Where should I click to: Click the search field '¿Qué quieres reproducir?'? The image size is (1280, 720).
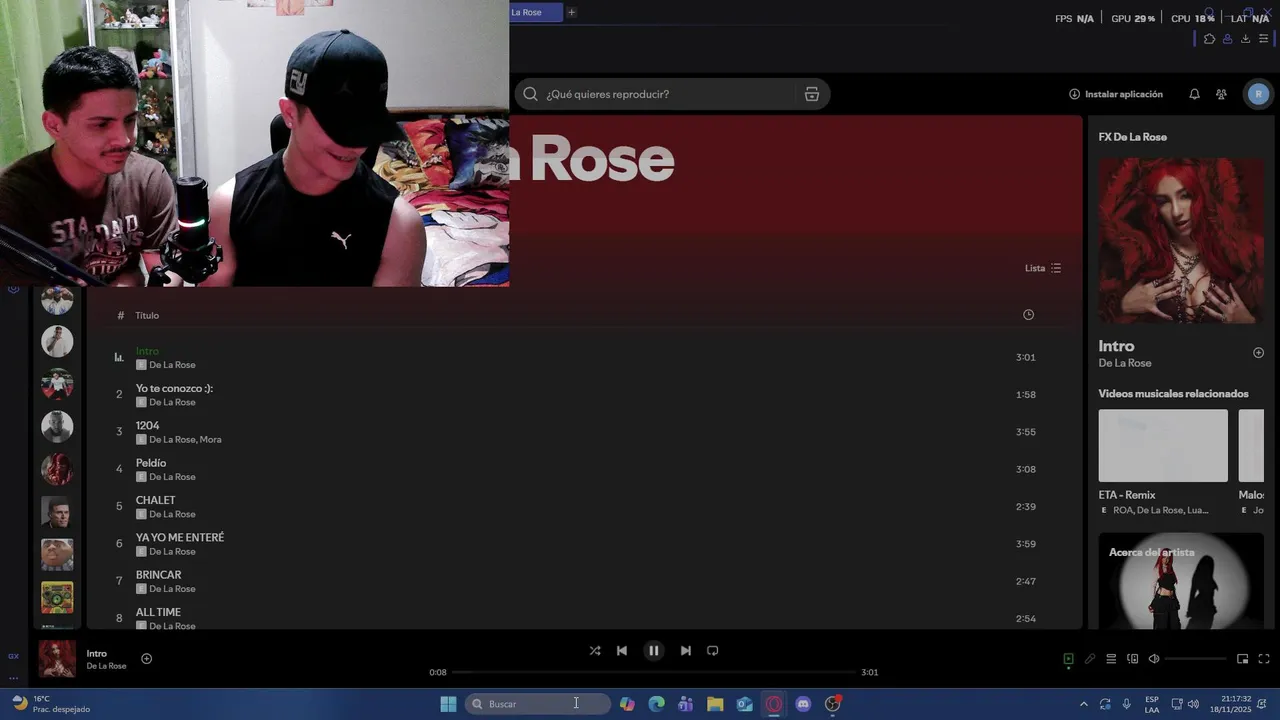670,94
